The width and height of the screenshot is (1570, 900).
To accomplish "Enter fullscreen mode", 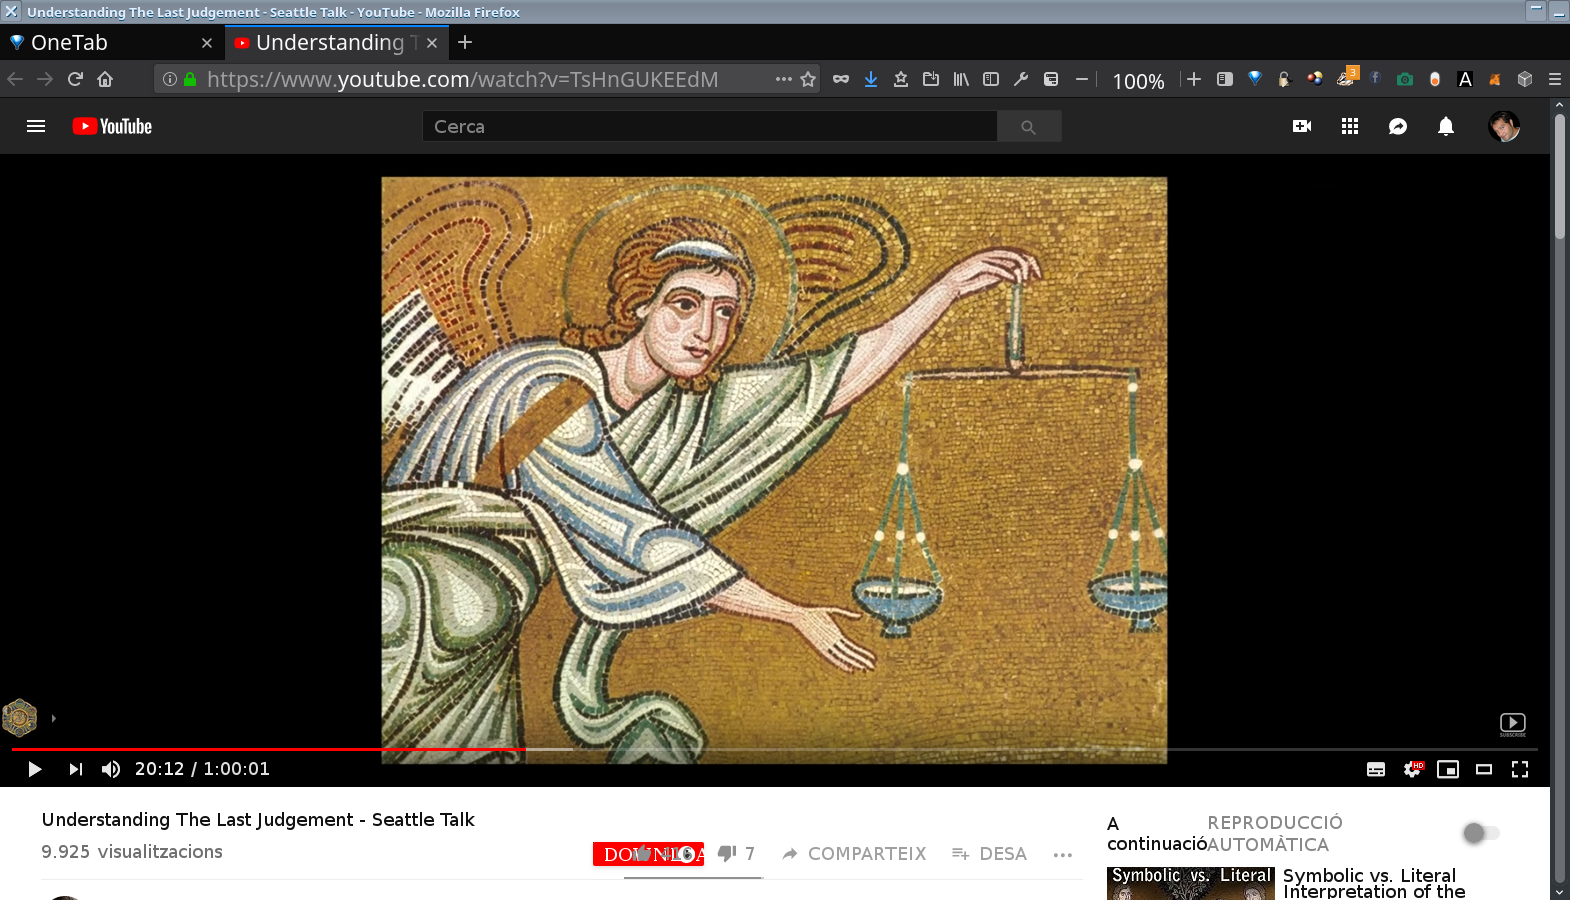I will tap(1520, 769).
